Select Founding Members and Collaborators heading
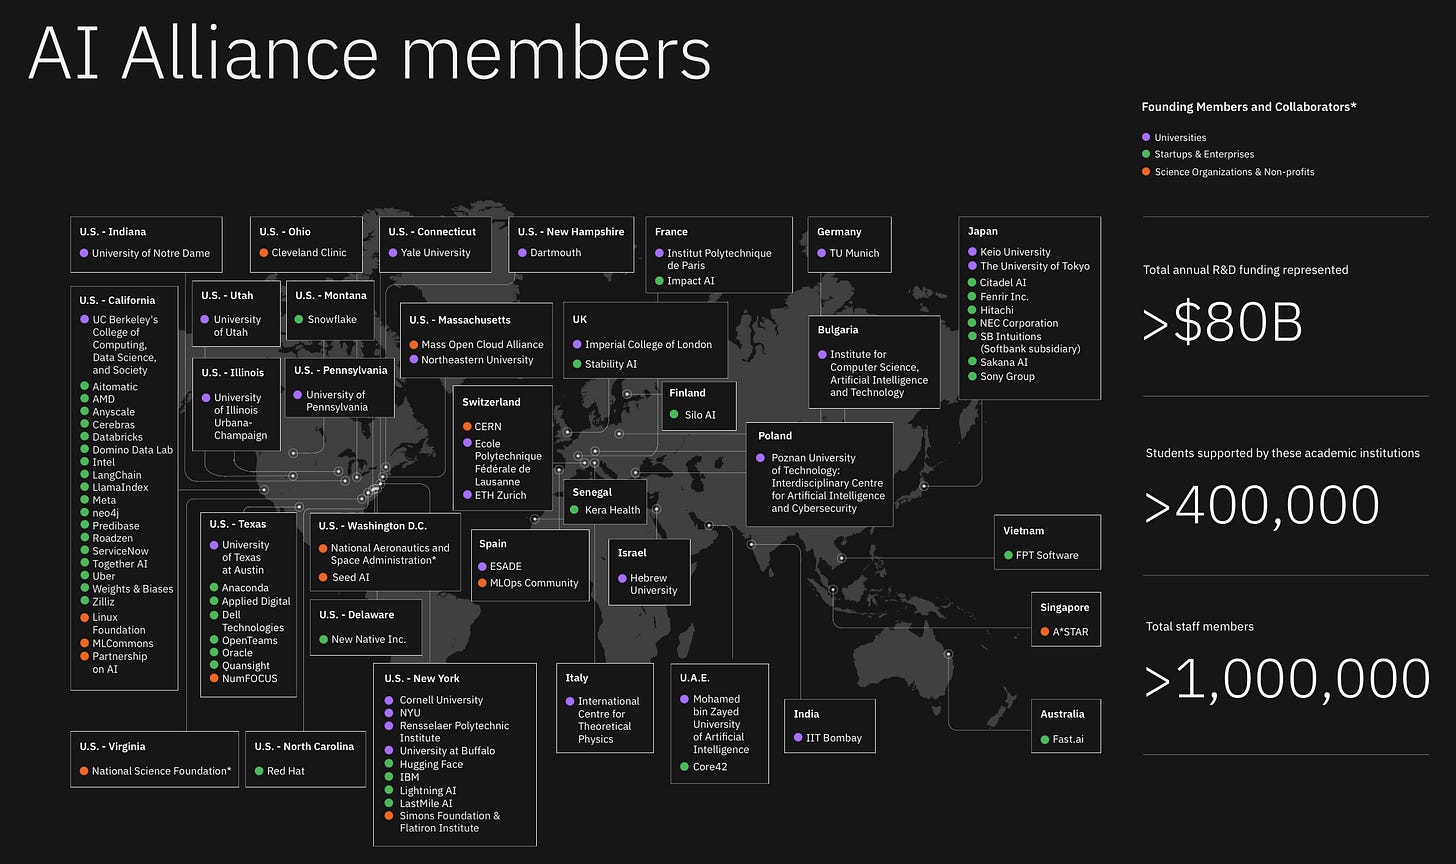The height and width of the screenshot is (864, 1456). [x=1249, y=106]
